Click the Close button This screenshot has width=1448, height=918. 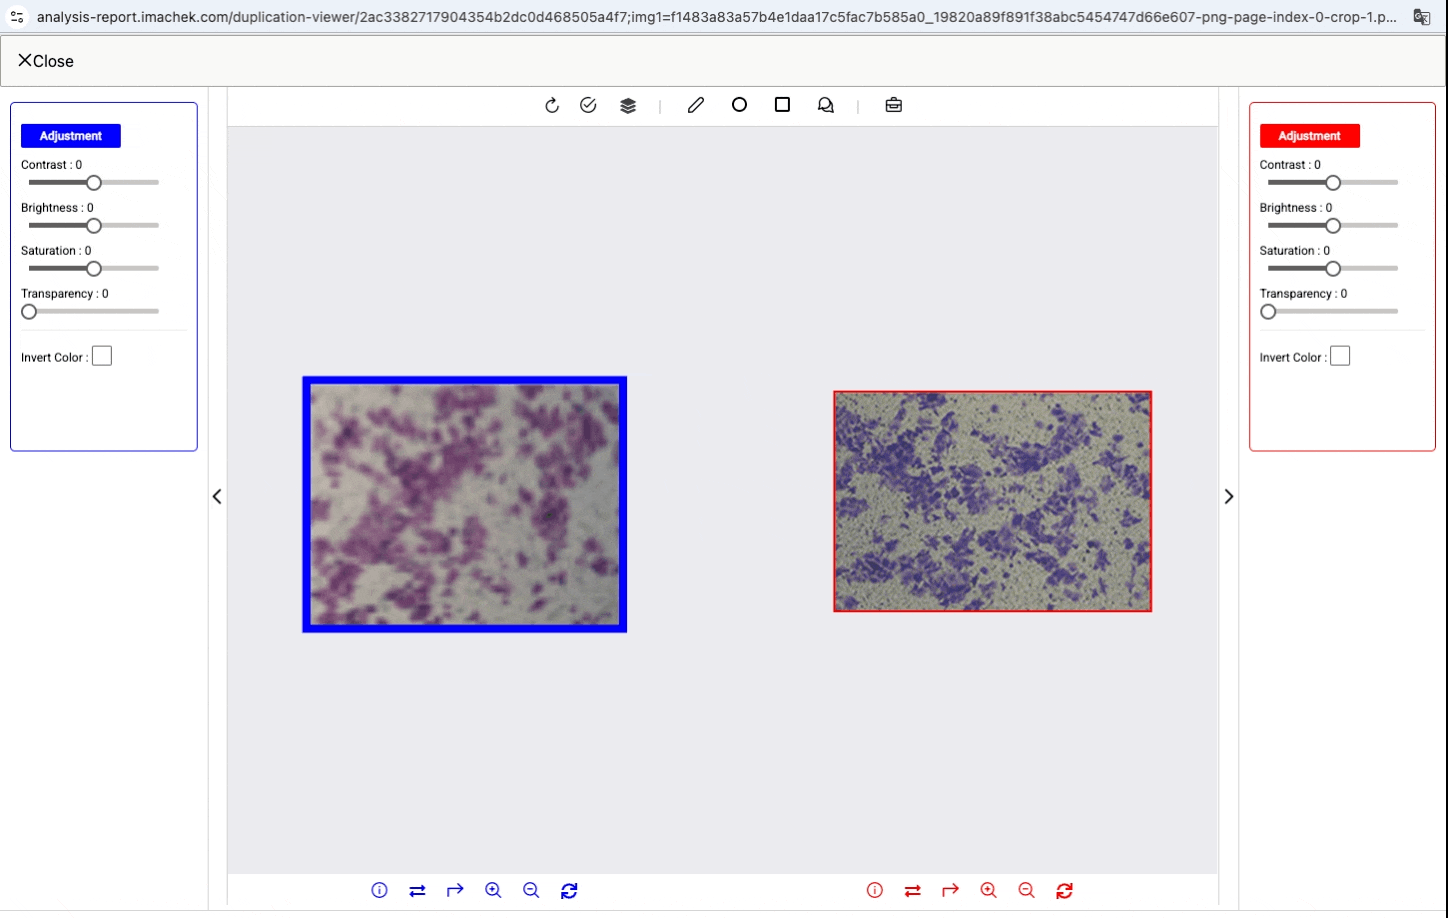point(46,61)
